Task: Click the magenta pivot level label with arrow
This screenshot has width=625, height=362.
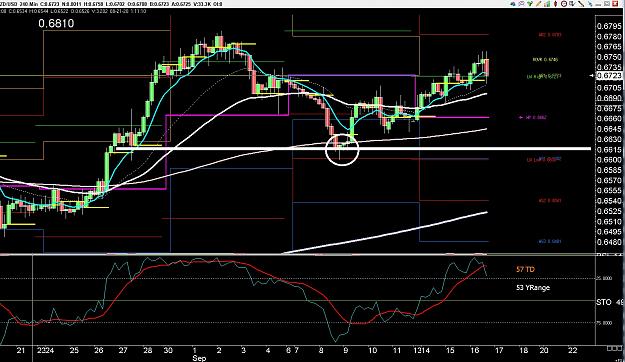Action: click(533, 118)
